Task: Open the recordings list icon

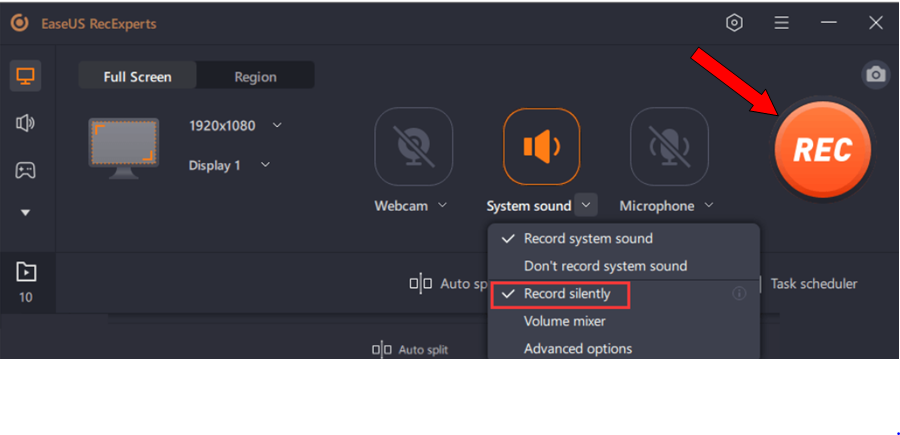Action: click(x=26, y=272)
